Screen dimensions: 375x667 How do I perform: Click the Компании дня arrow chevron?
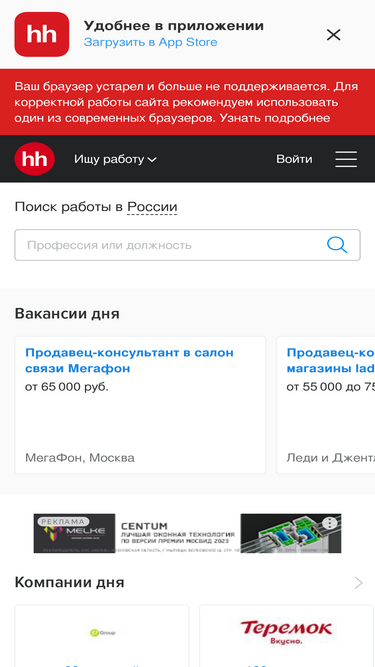(x=358, y=583)
